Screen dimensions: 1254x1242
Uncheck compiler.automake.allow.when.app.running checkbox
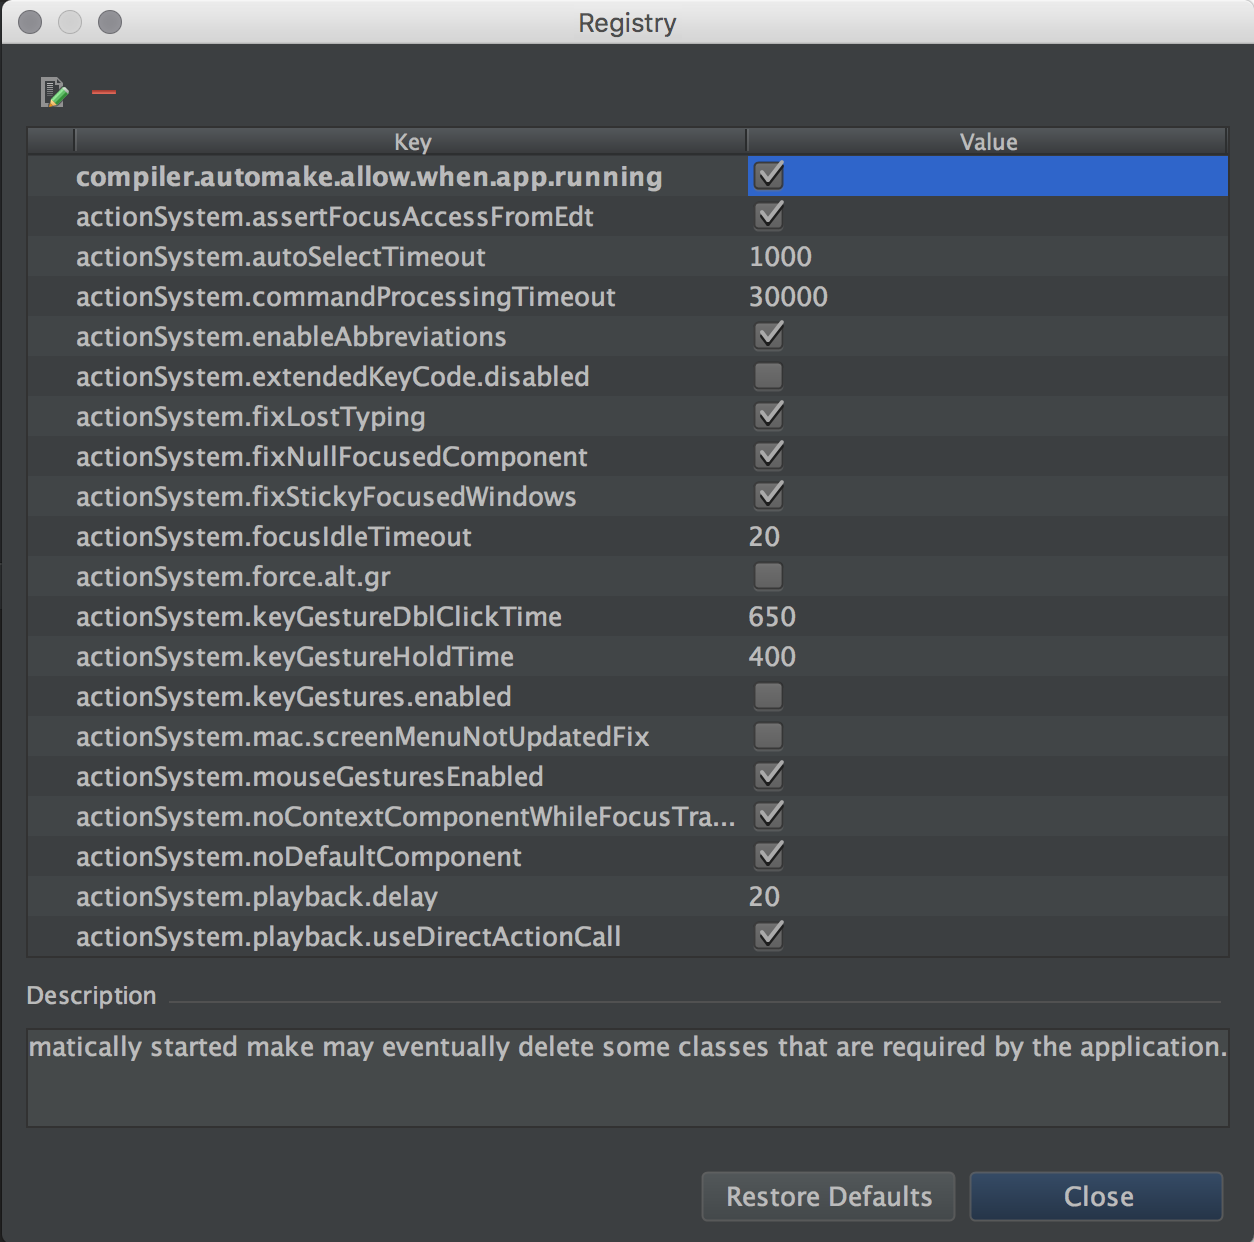769,176
